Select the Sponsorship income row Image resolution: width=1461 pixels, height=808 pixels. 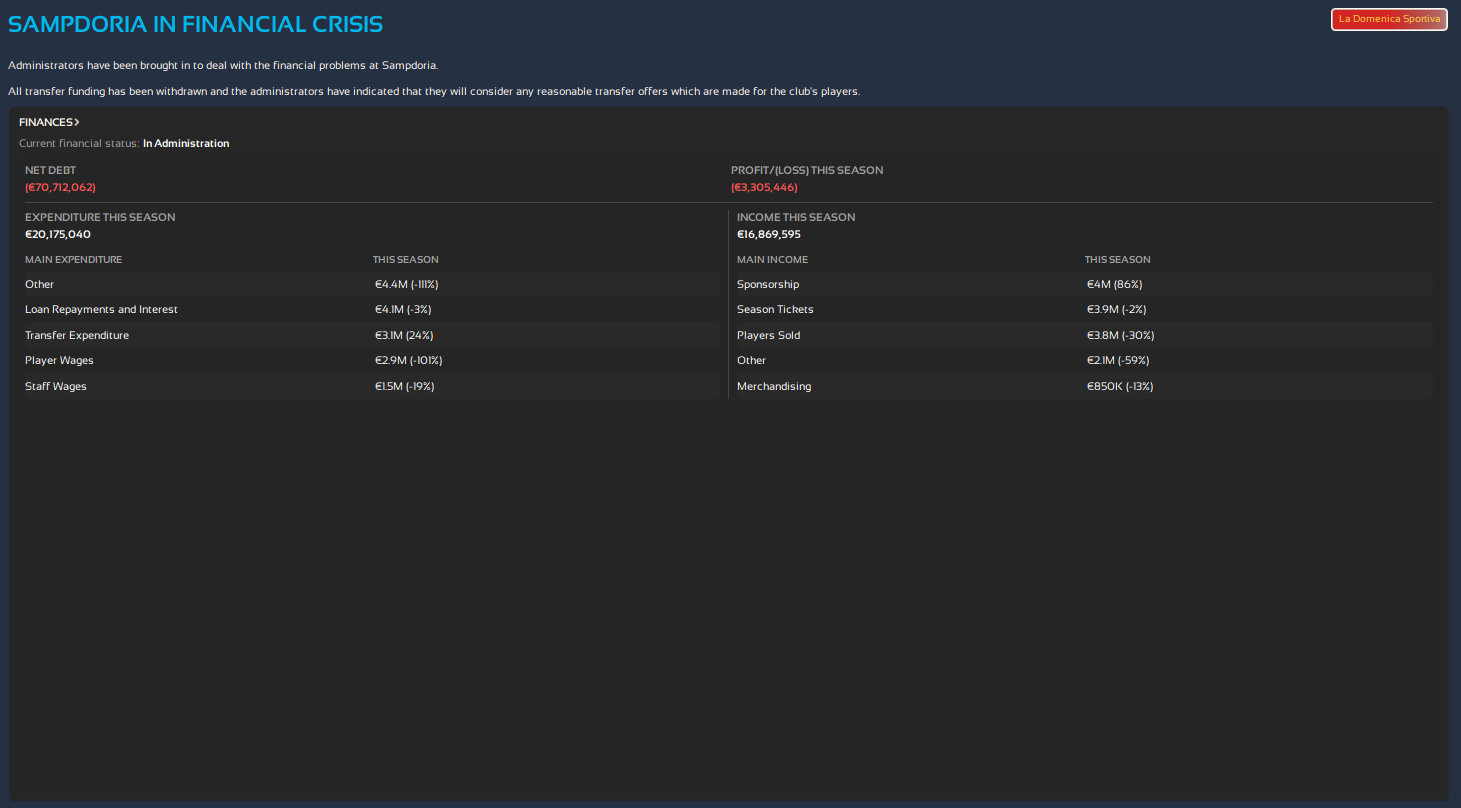[1084, 285]
